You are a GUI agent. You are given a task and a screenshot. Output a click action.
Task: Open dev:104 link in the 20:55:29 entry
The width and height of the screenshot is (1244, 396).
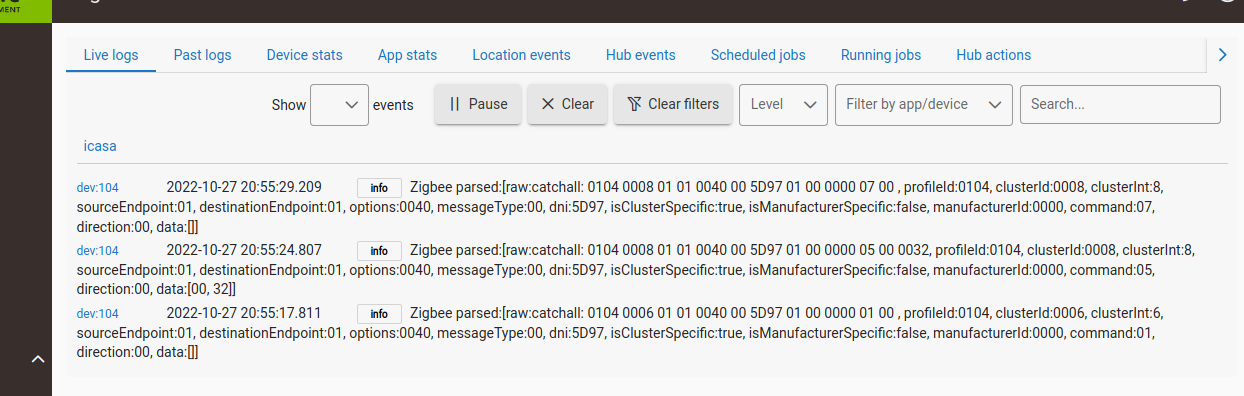(98, 188)
